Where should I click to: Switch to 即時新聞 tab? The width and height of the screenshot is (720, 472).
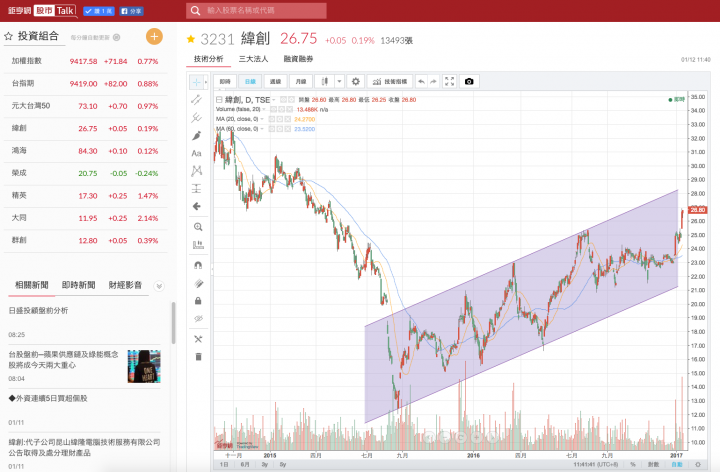click(x=79, y=285)
